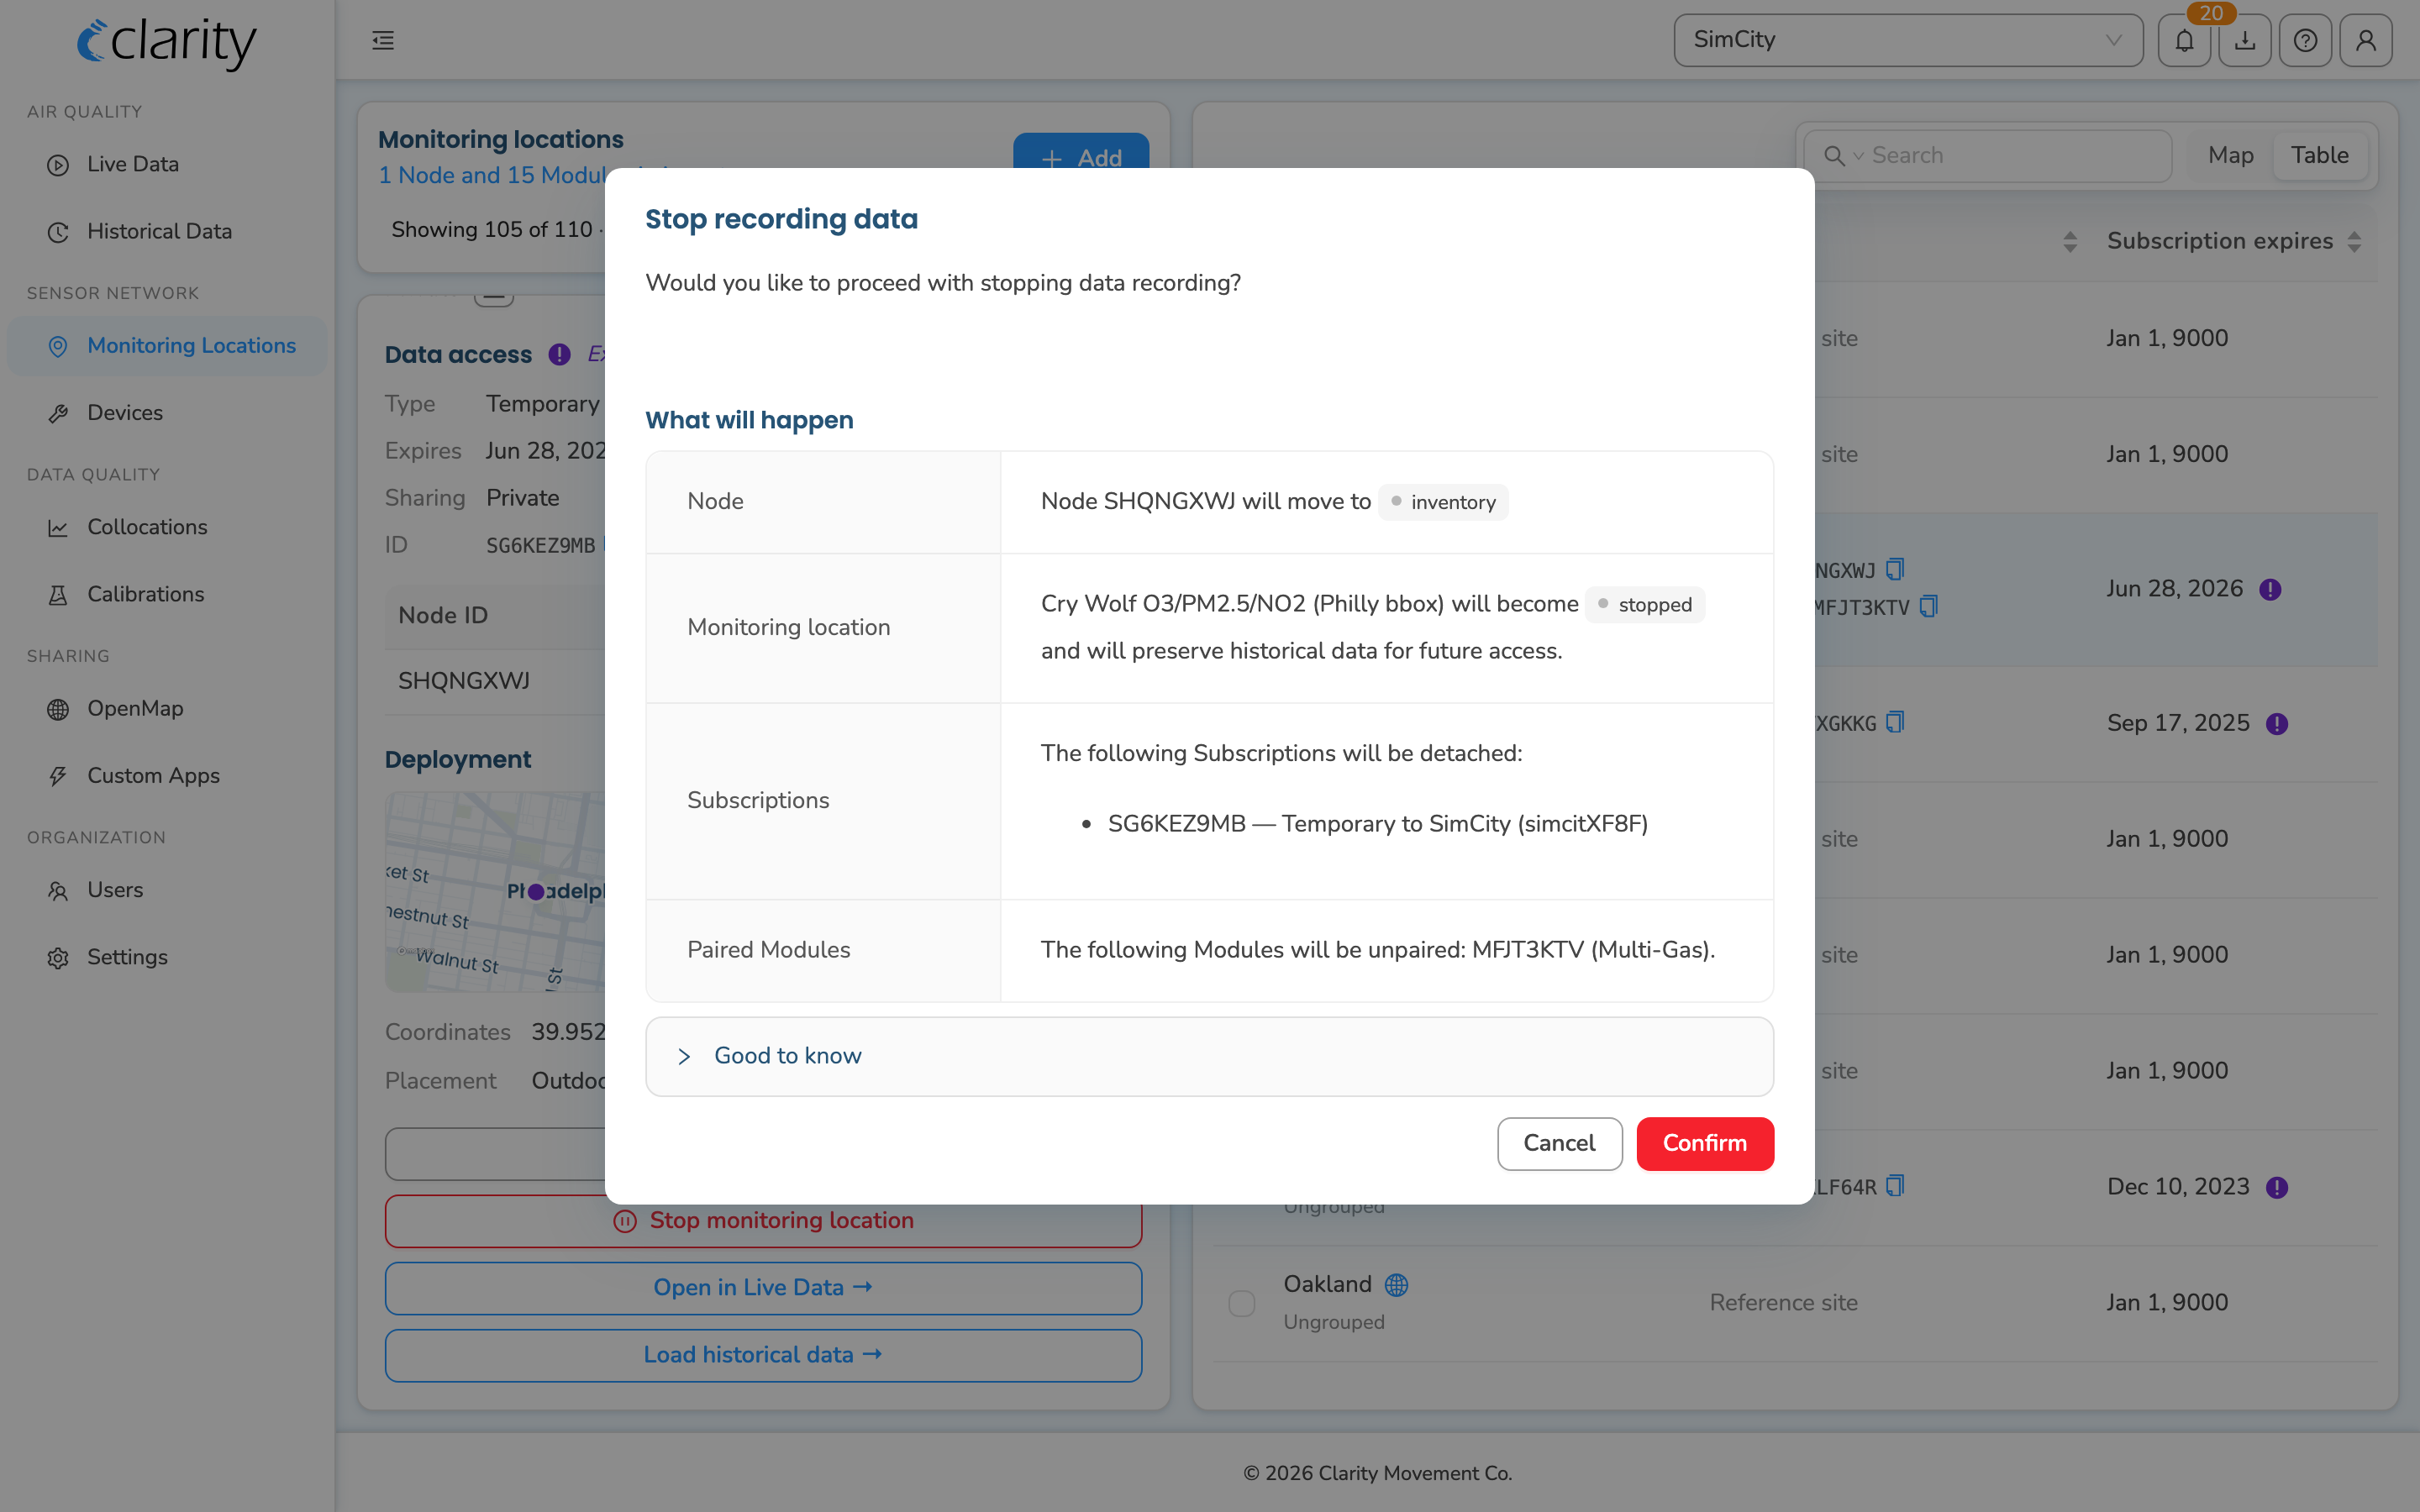2420x1512 pixels.
Task: Click the Monitoring Locations pin icon
Action: coord(58,346)
